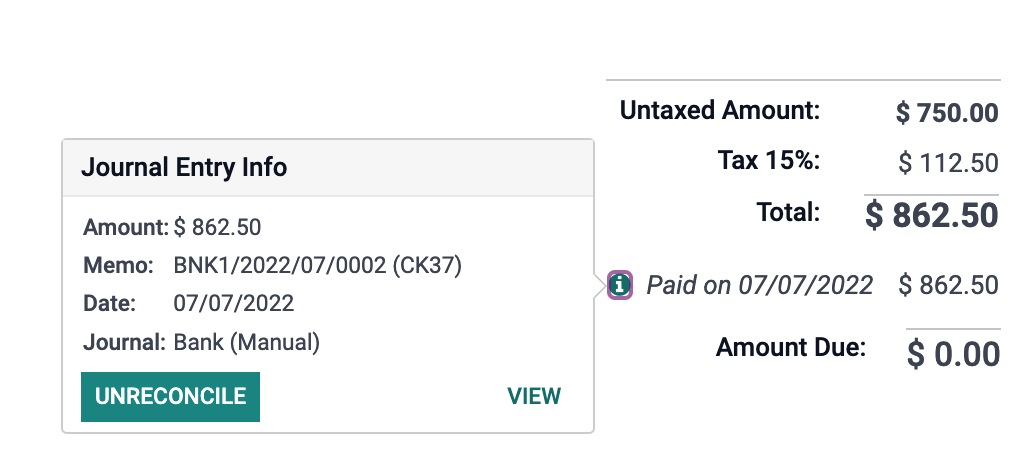
Task: Click the Paid on 07/07/2022 text
Action: (x=760, y=285)
